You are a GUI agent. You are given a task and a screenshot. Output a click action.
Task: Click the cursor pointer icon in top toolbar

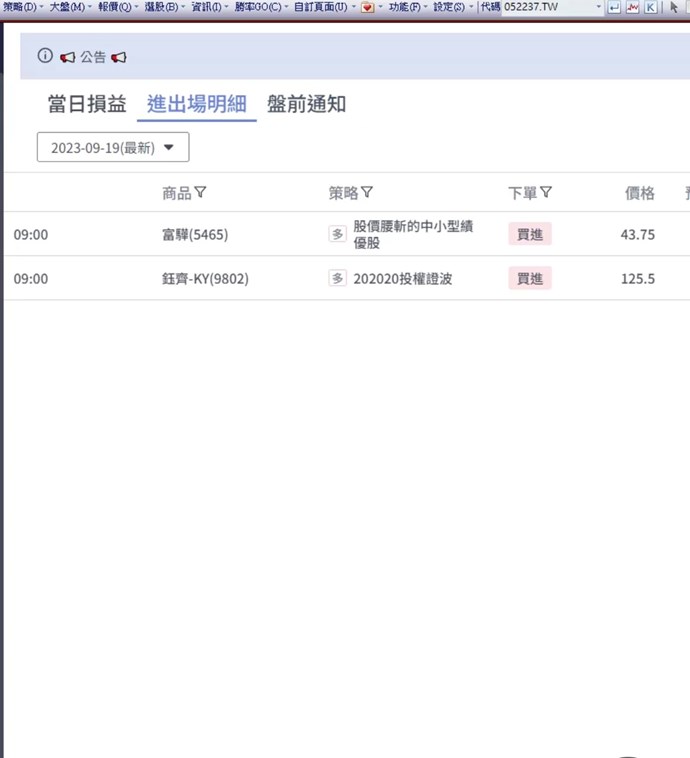tap(674, 7)
